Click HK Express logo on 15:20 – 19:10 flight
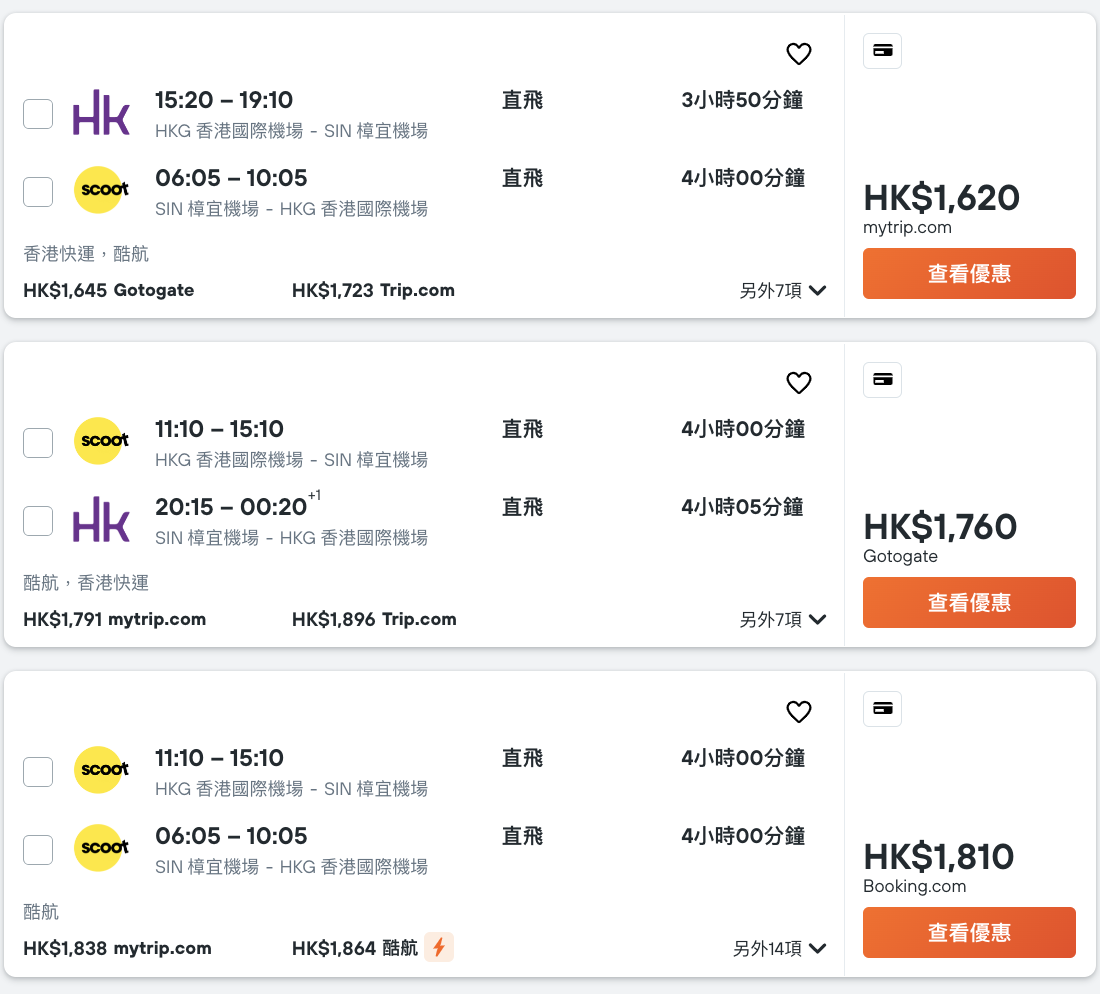1100x994 pixels. click(101, 113)
